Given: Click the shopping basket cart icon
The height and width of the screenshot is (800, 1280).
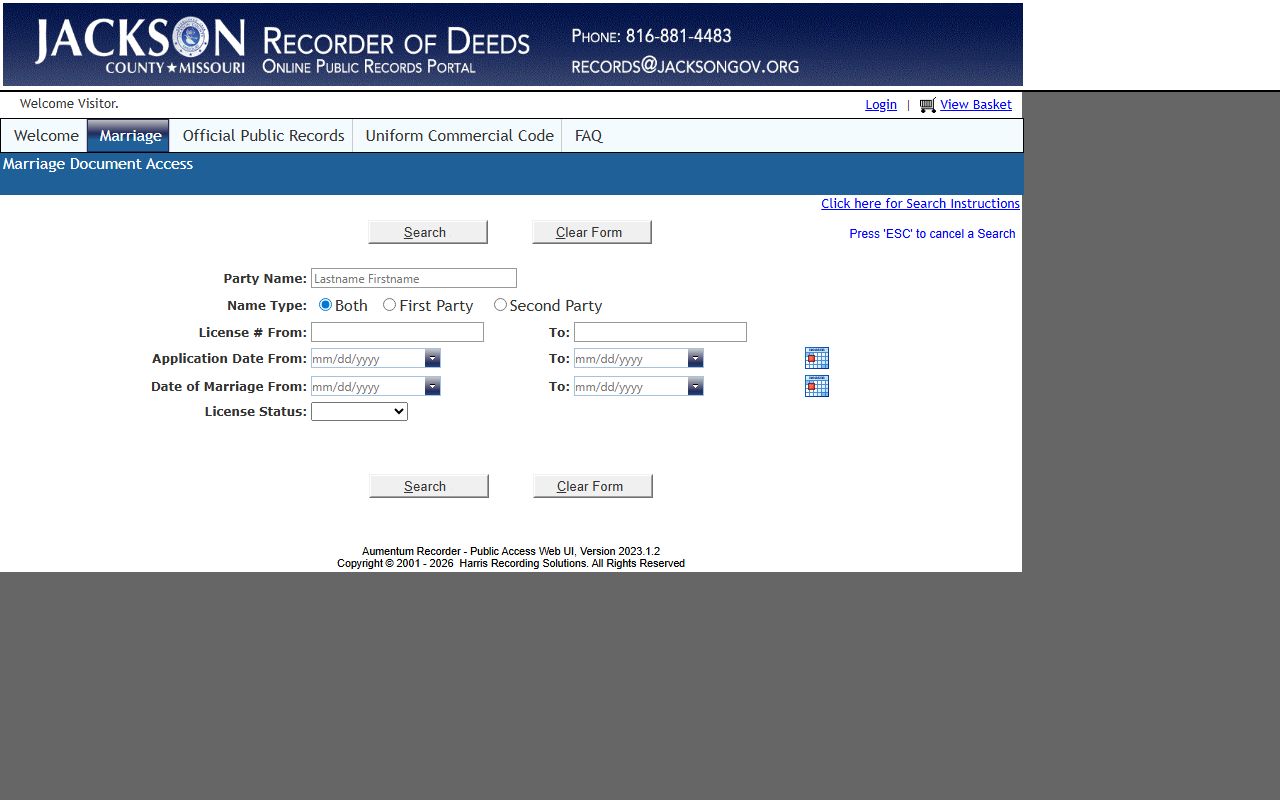Looking at the screenshot, I should click(x=927, y=105).
